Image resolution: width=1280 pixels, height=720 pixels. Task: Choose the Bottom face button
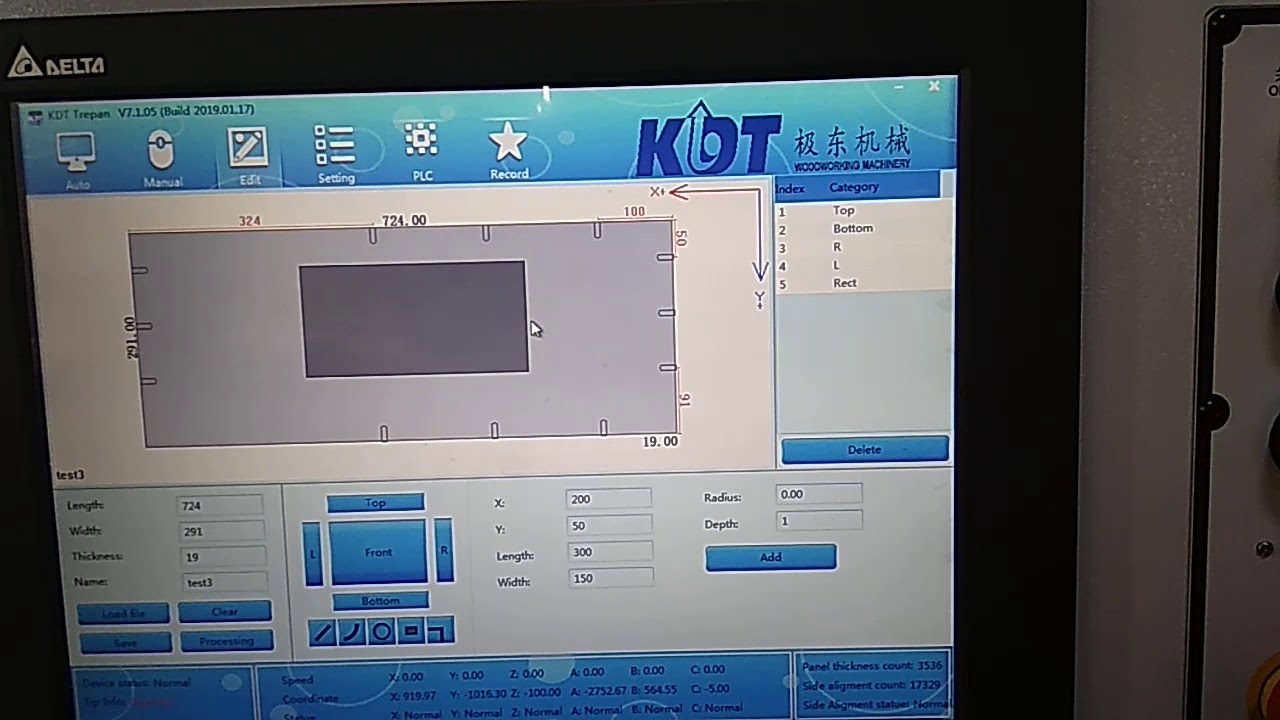380,601
